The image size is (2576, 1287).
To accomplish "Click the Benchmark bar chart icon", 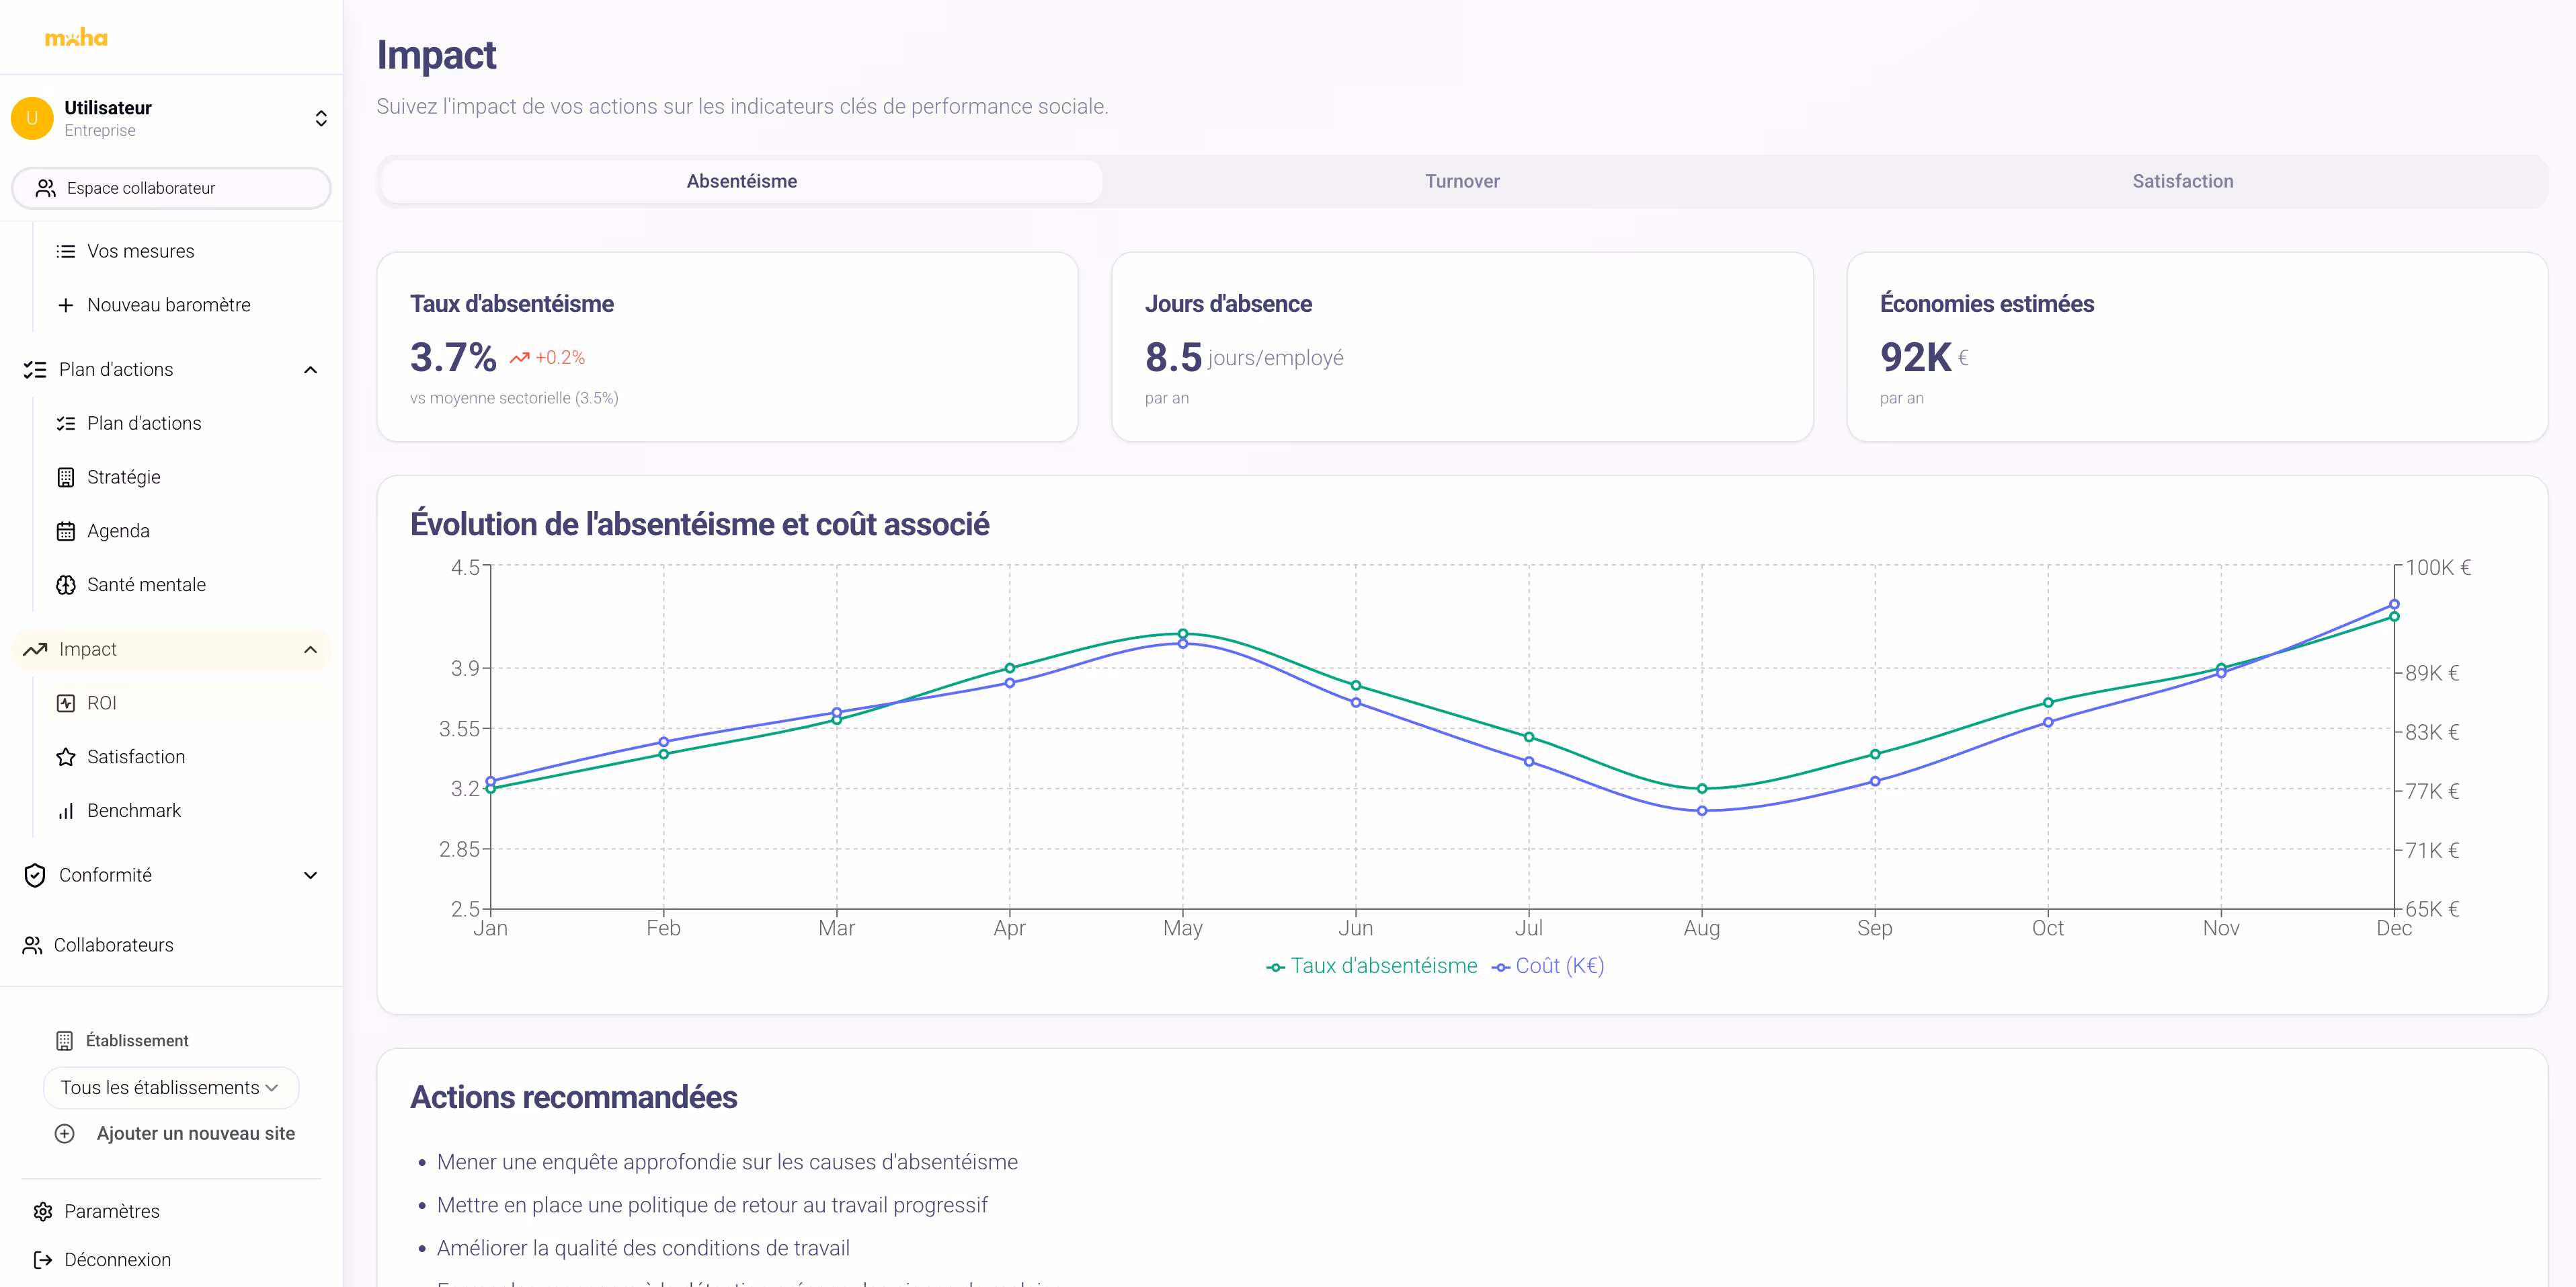I will (66, 811).
